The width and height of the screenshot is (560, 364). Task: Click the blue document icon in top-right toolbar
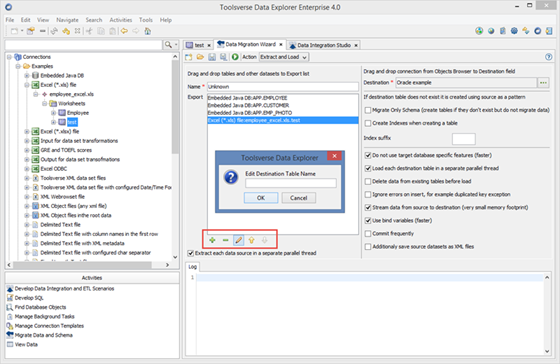click(x=502, y=31)
